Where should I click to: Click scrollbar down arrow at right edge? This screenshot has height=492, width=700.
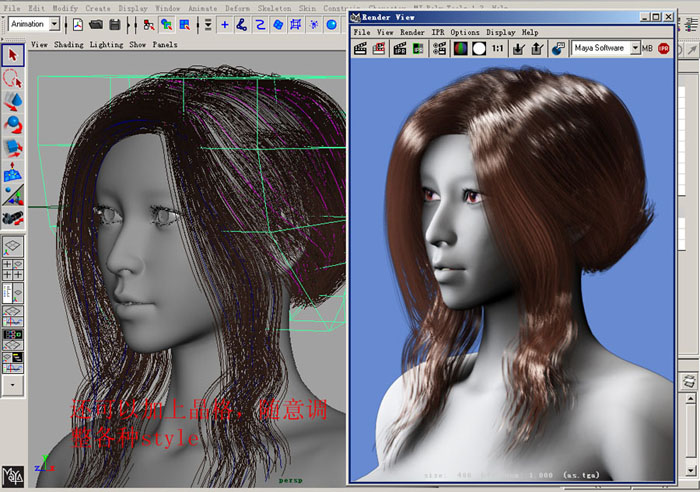[690, 470]
